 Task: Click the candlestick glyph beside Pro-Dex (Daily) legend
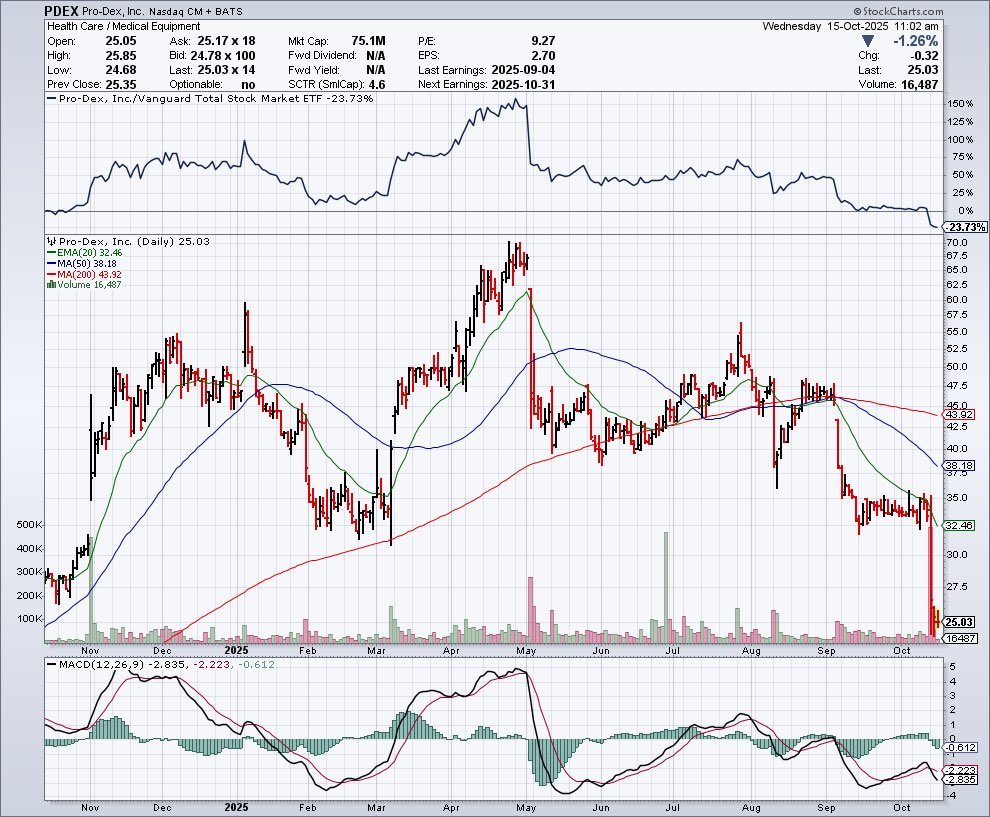[x=52, y=241]
